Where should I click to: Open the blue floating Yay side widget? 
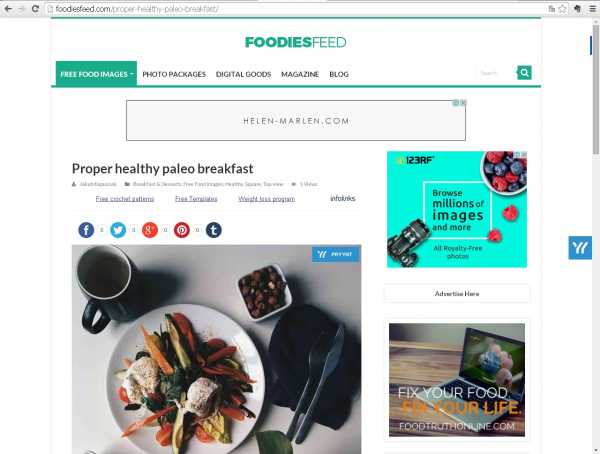(x=580, y=248)
